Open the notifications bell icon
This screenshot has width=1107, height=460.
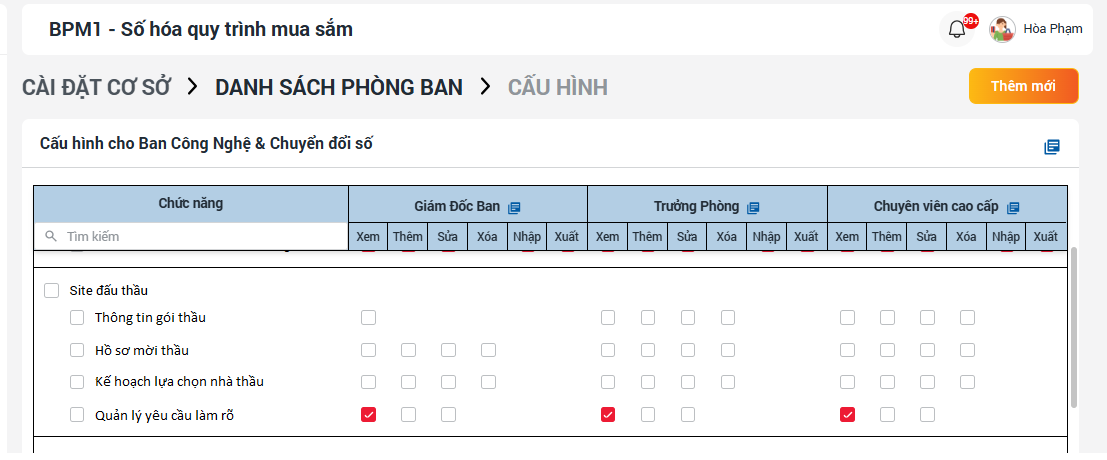coord(957,29)
